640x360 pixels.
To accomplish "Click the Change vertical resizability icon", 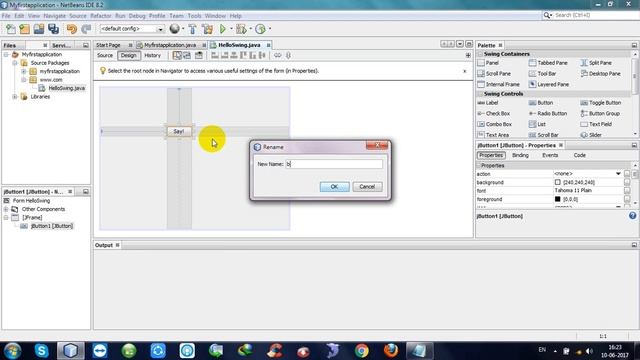I will click(x=288, y=56).
